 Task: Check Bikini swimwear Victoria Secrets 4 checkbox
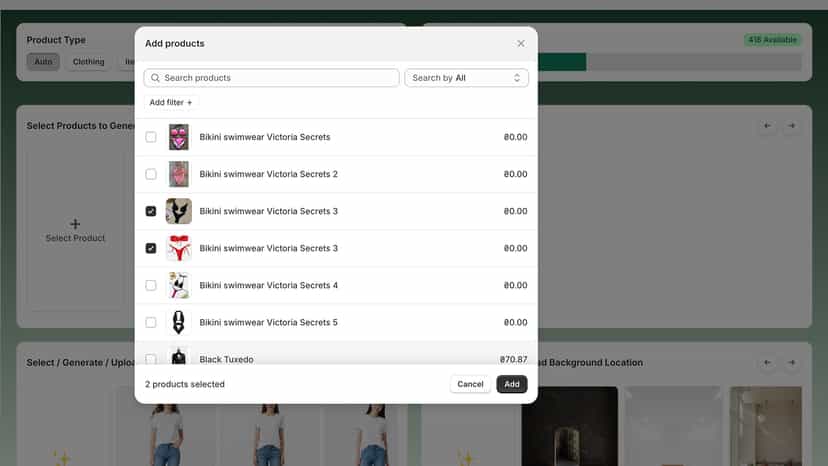[151, 285]
